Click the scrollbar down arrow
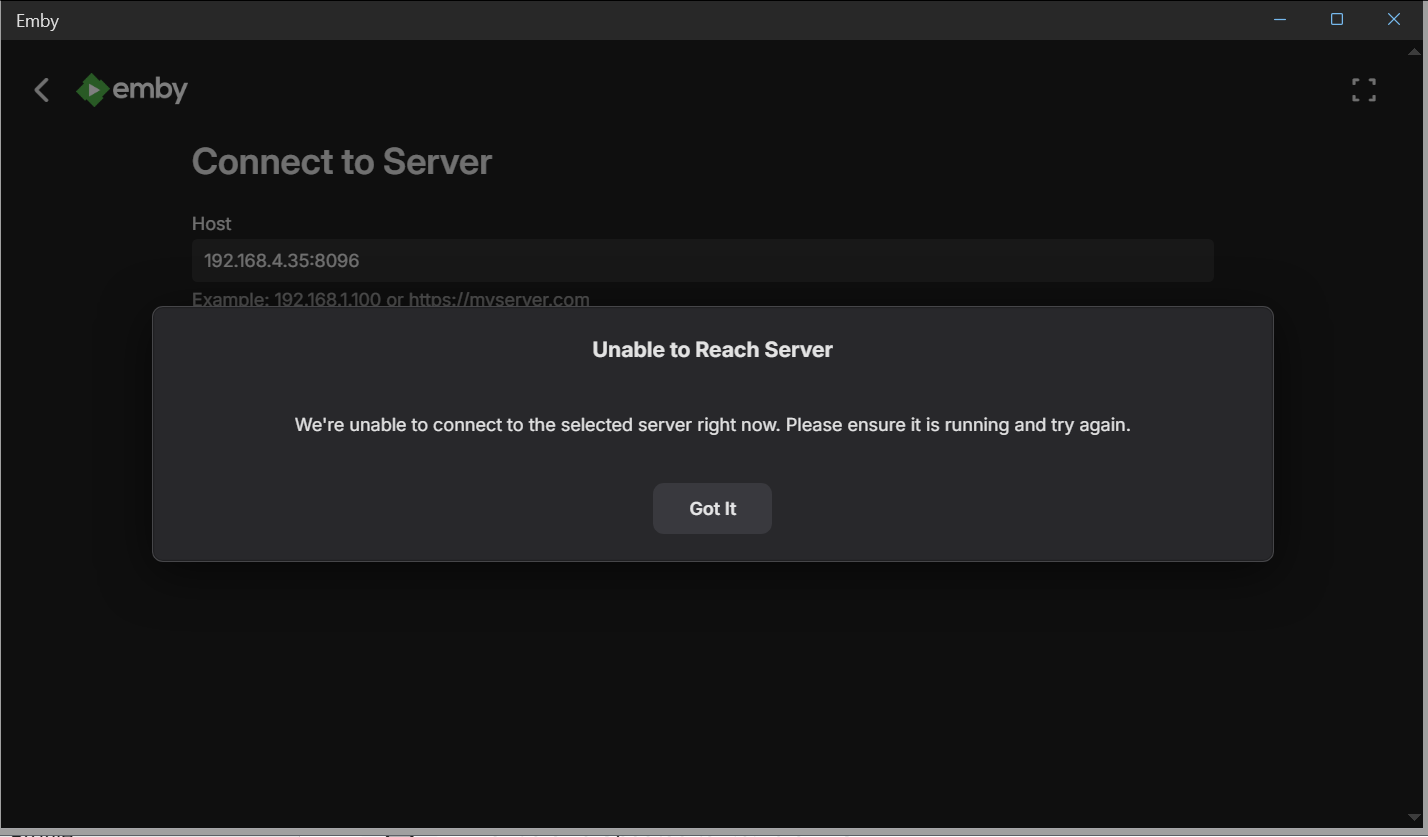 (x=1414, y=818)
